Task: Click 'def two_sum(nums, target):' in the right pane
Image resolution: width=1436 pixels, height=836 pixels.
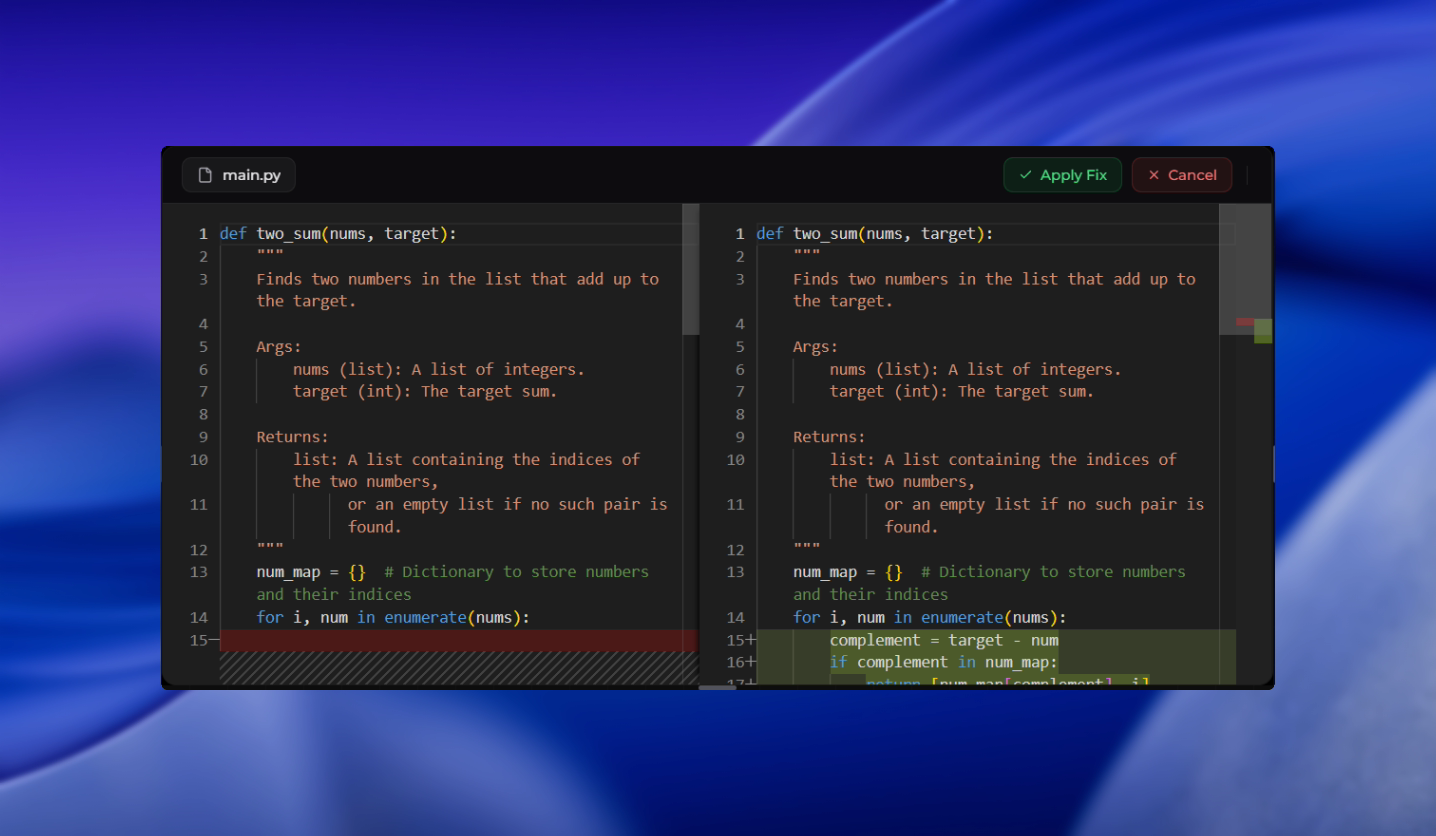Action: coord(875,234)
